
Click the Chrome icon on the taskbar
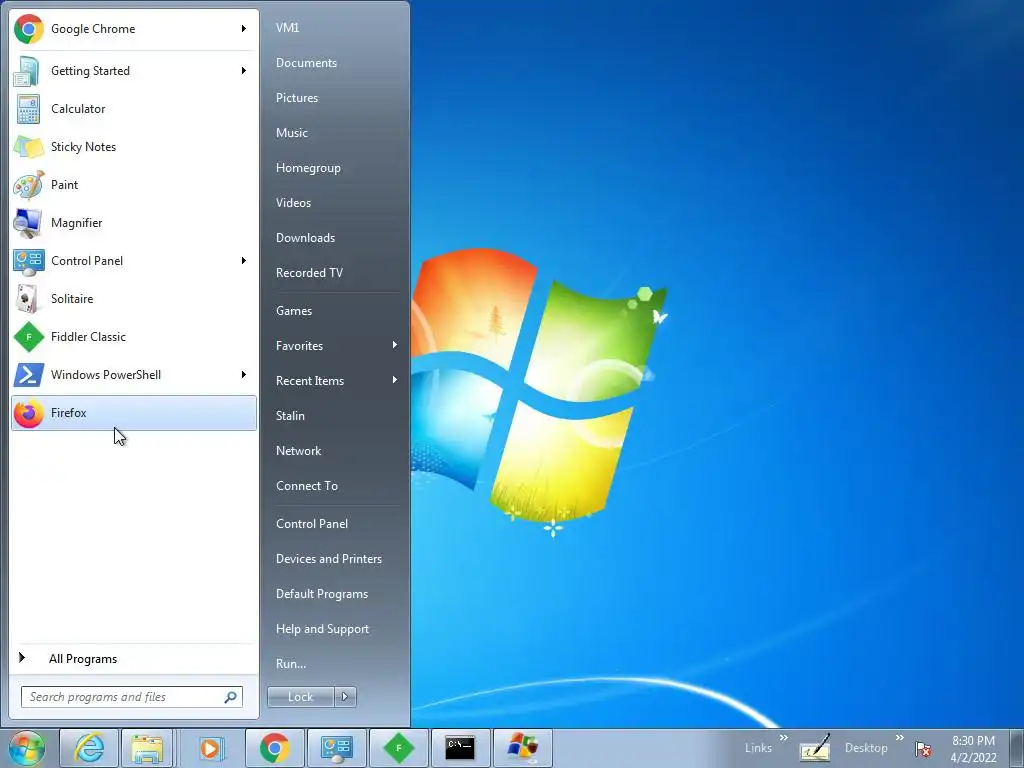pyautogui.click(x=274, y=748)
